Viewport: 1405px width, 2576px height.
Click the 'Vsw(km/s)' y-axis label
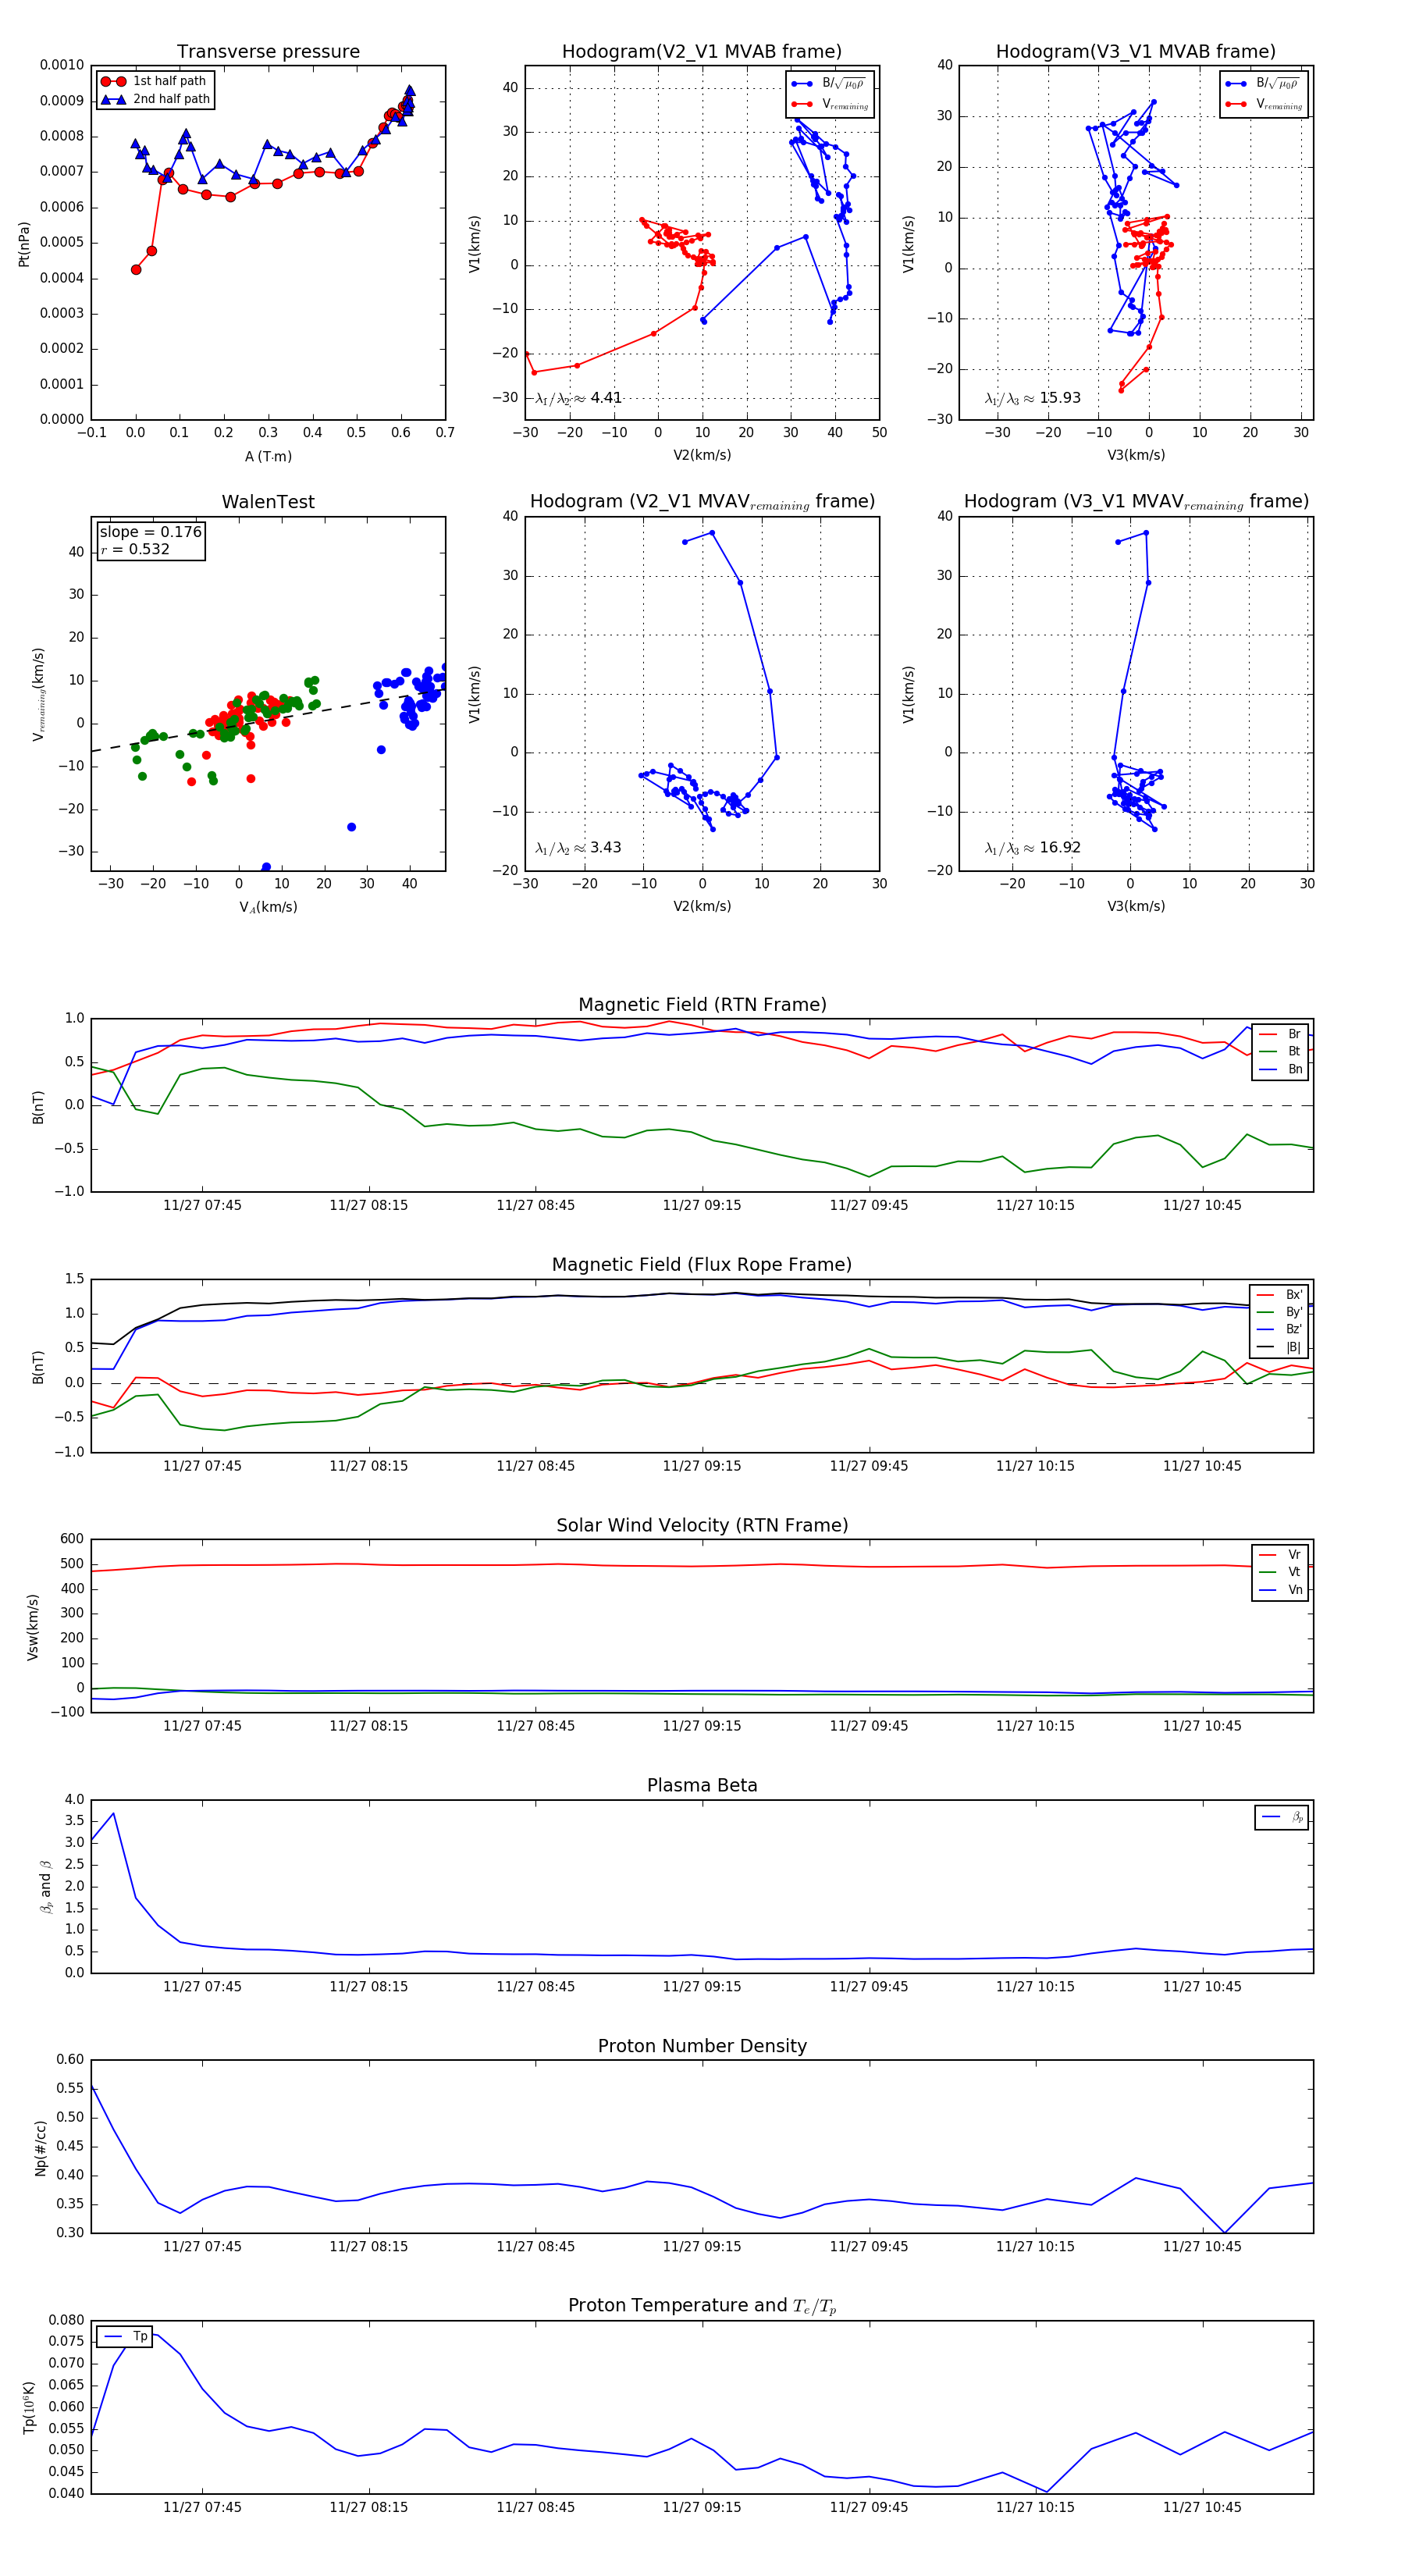coord(32,1627)
